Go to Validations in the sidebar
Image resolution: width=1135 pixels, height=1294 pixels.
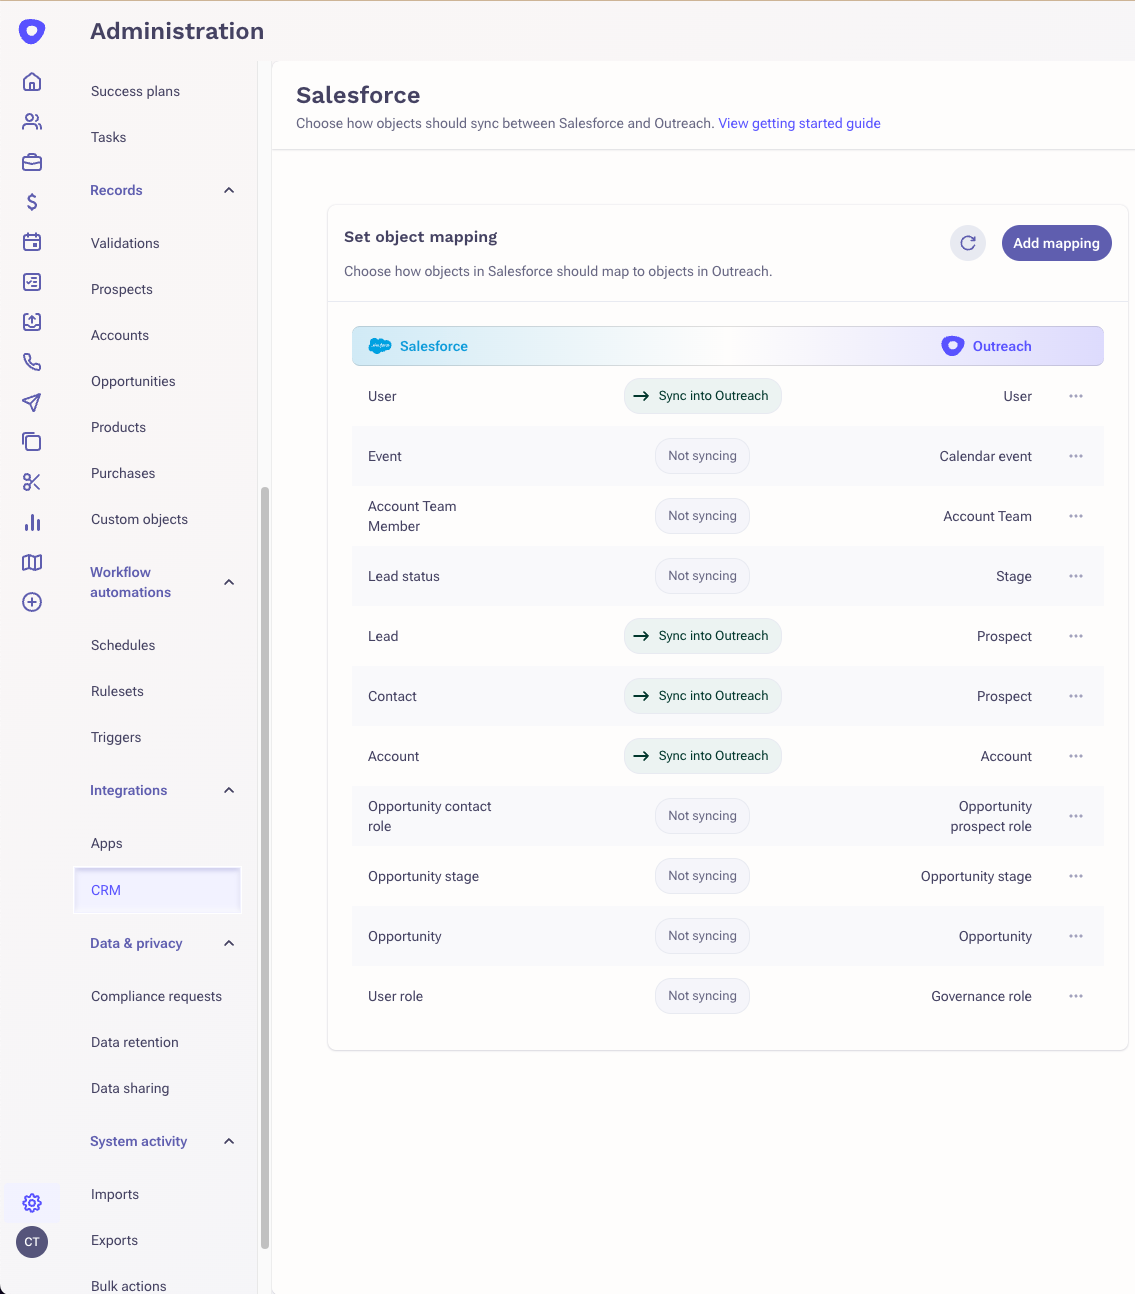coord(125,243)
